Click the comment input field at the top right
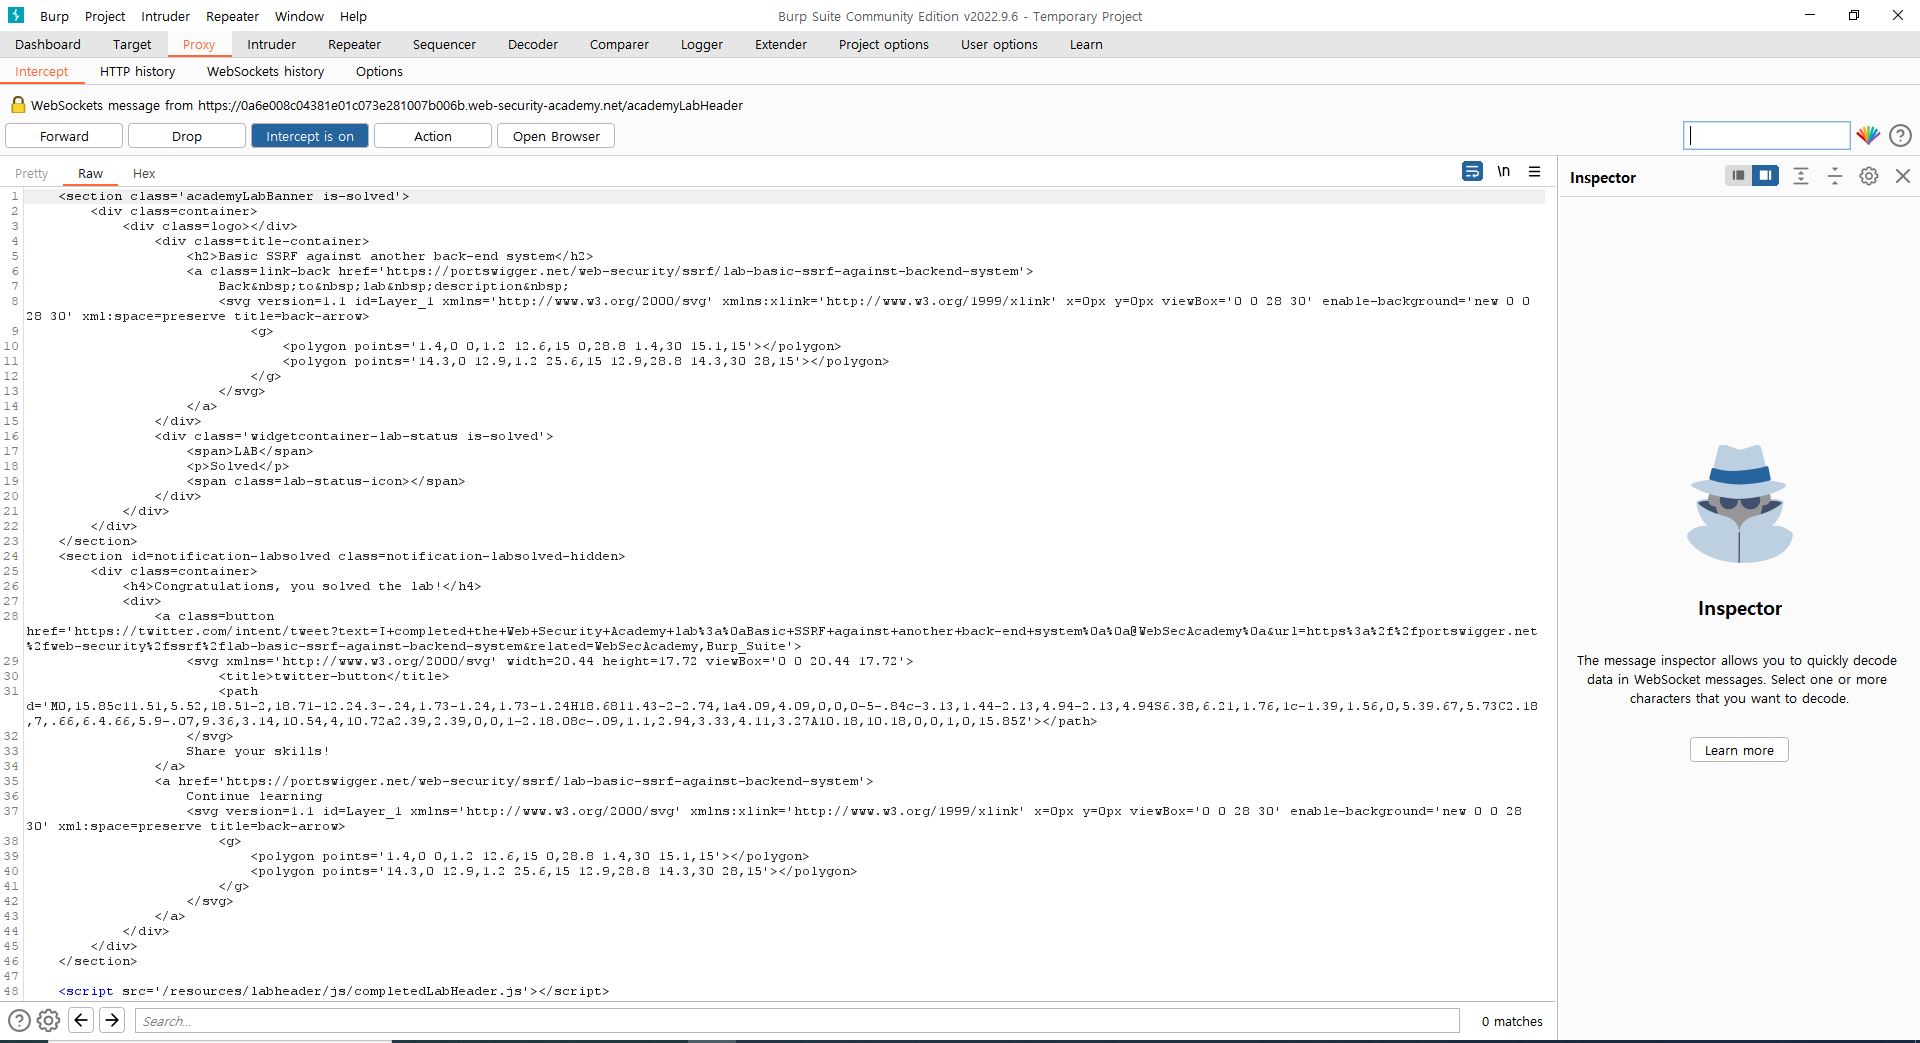 (1767, 136)
